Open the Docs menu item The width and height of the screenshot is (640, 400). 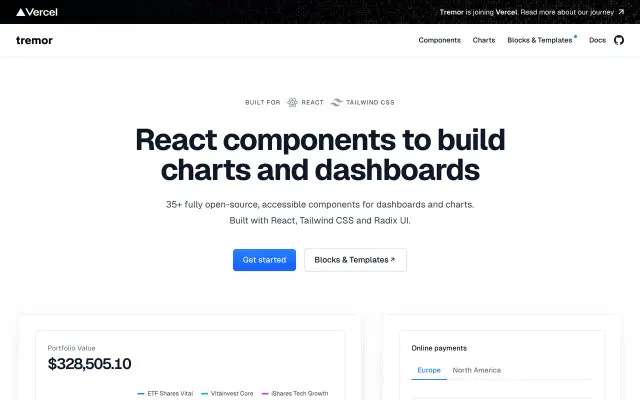(x=597, y=40)
